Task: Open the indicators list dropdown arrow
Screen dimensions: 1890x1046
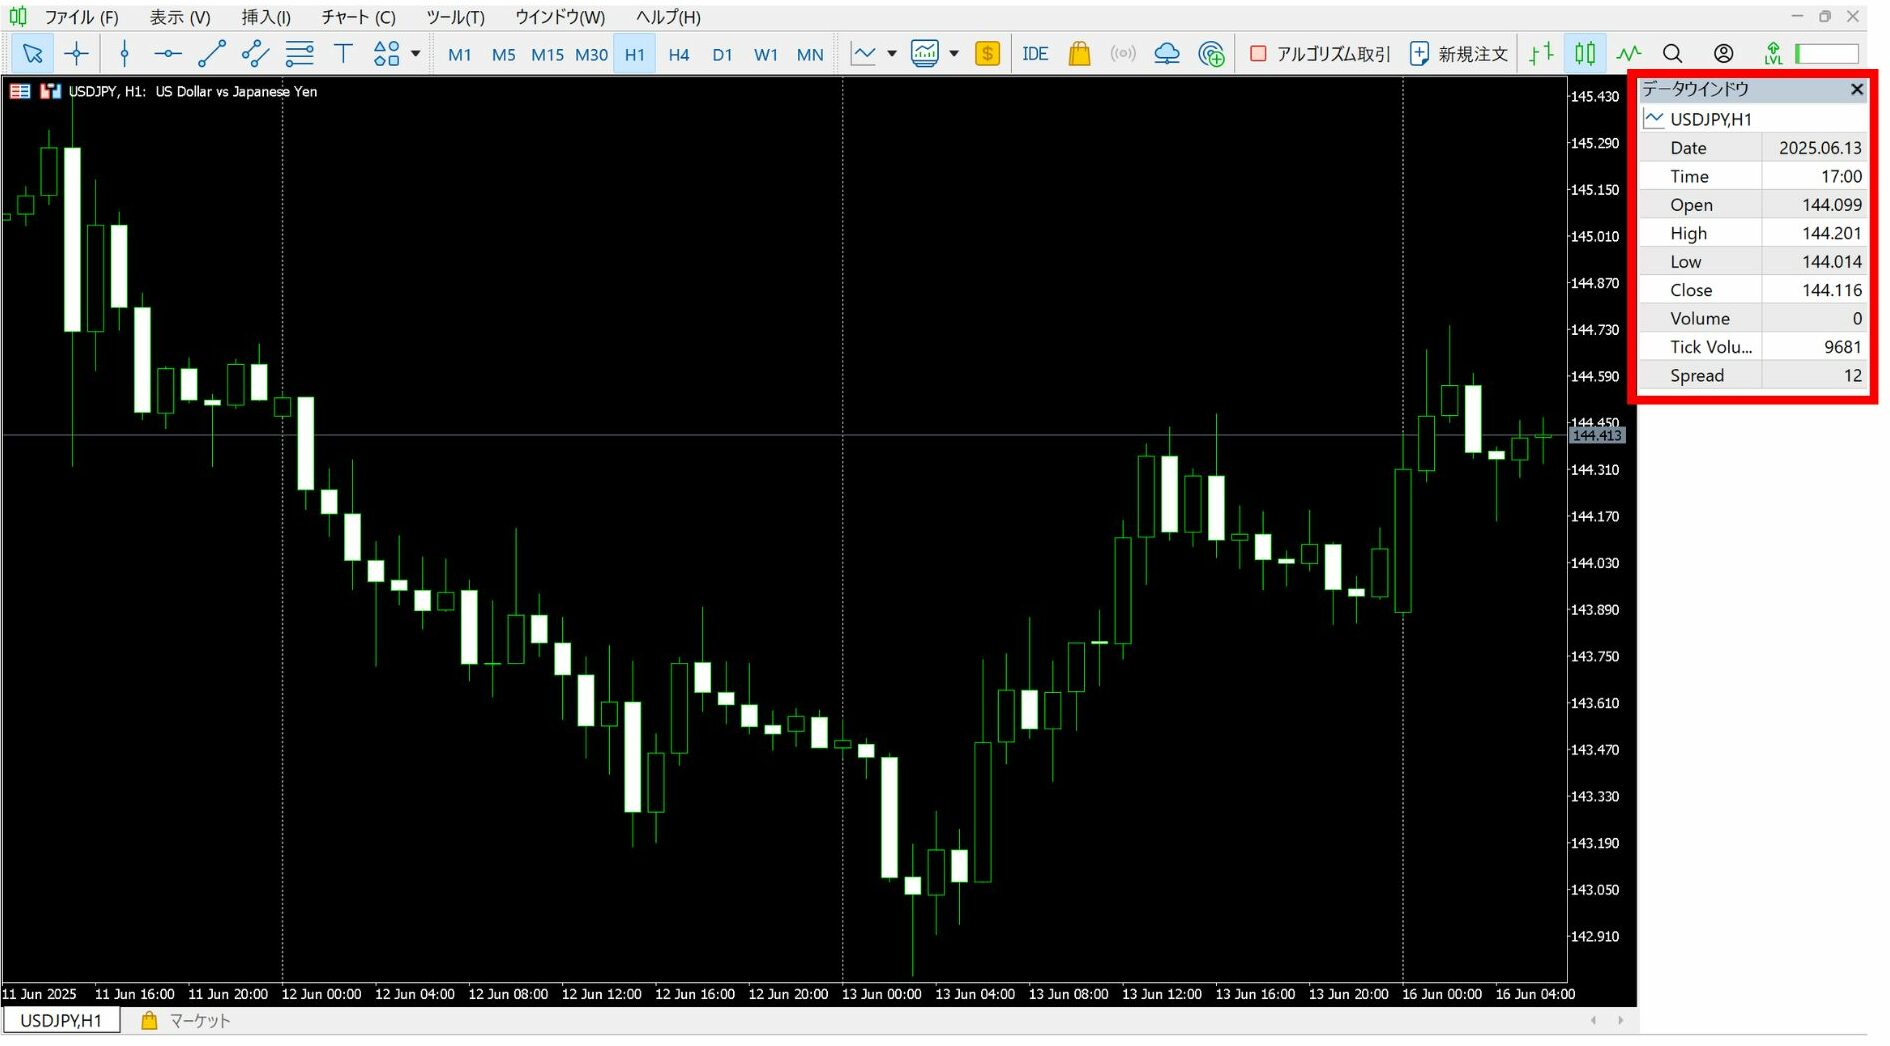Action: click(892, 54)
